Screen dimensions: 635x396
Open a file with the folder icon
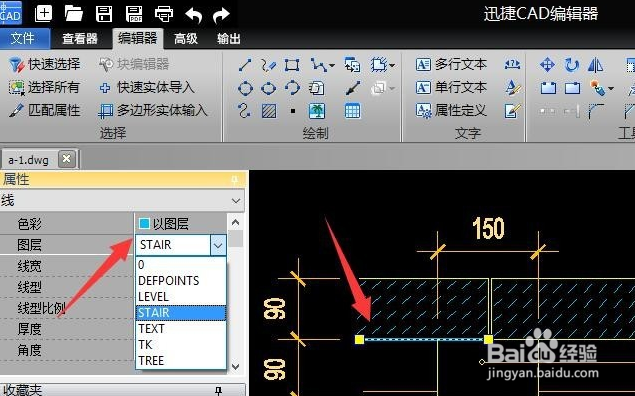(73, 14)
